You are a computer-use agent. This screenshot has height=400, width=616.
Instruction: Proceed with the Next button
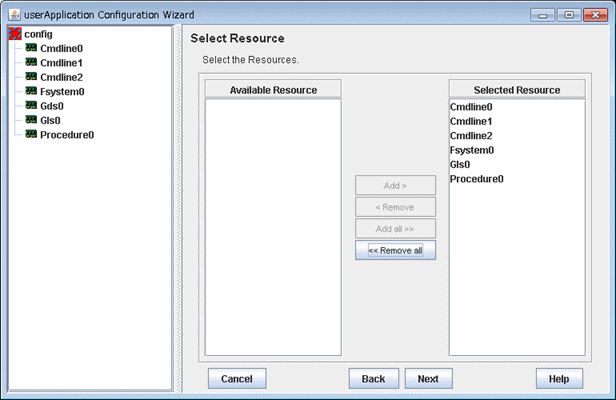coord(428,378)
